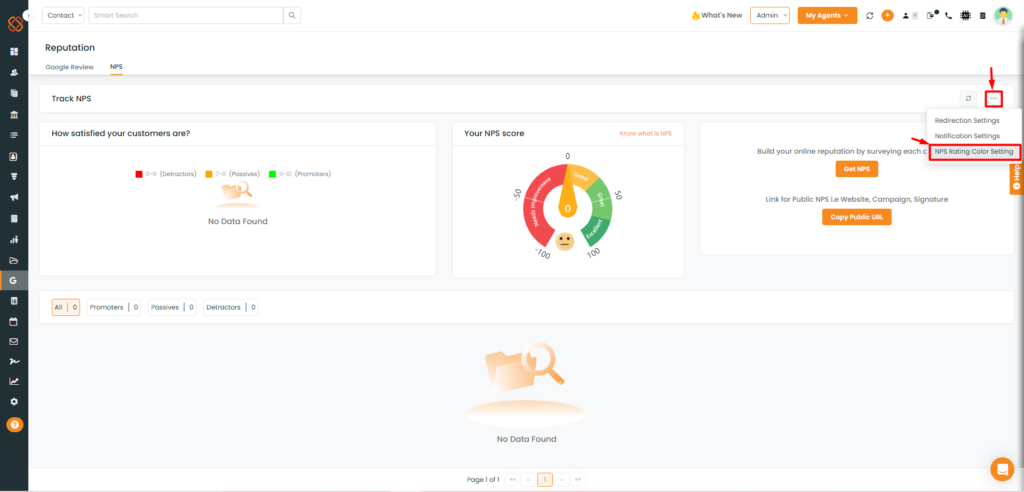Choose Notification Settings from the menu
Screen dimensions: 1024x492
coord(967,136)
